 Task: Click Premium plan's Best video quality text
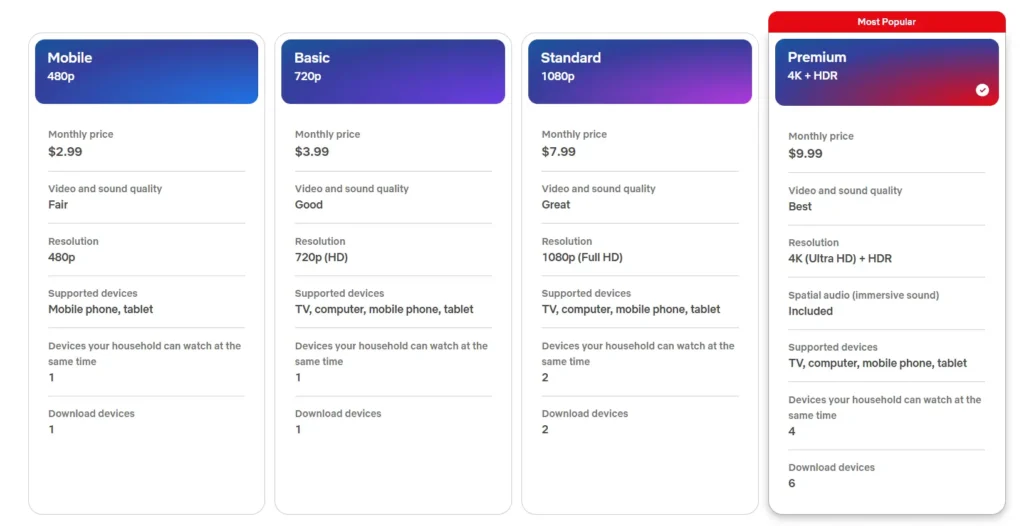click(800, 207)
